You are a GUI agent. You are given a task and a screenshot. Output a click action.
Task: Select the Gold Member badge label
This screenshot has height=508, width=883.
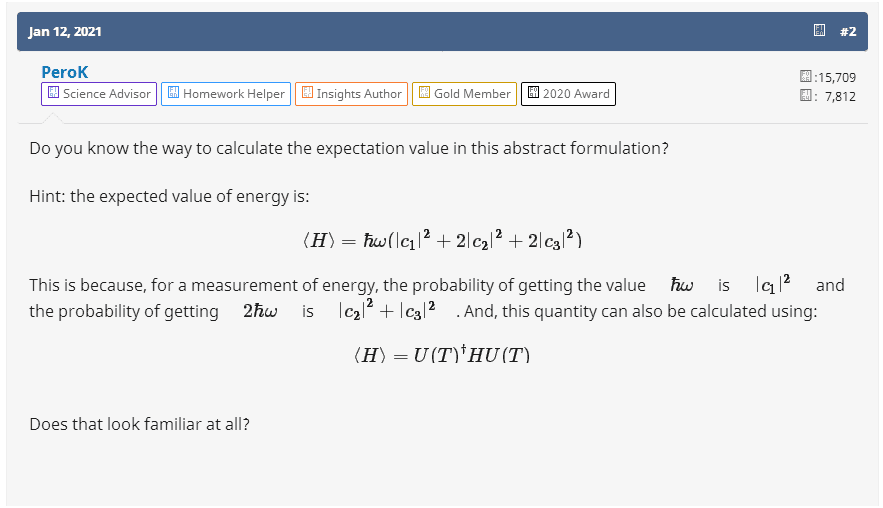[x=472, y=94]
